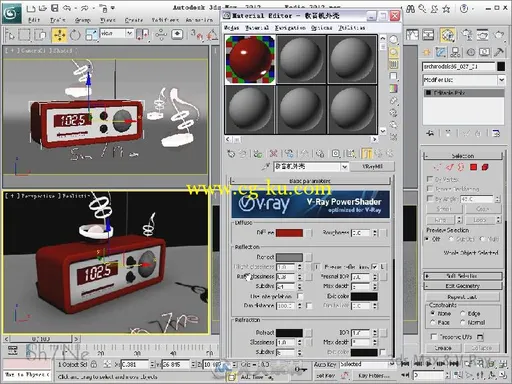
Task: Open the 3ds Max application button
Action: pyautogui.click(x=11, y=13)
